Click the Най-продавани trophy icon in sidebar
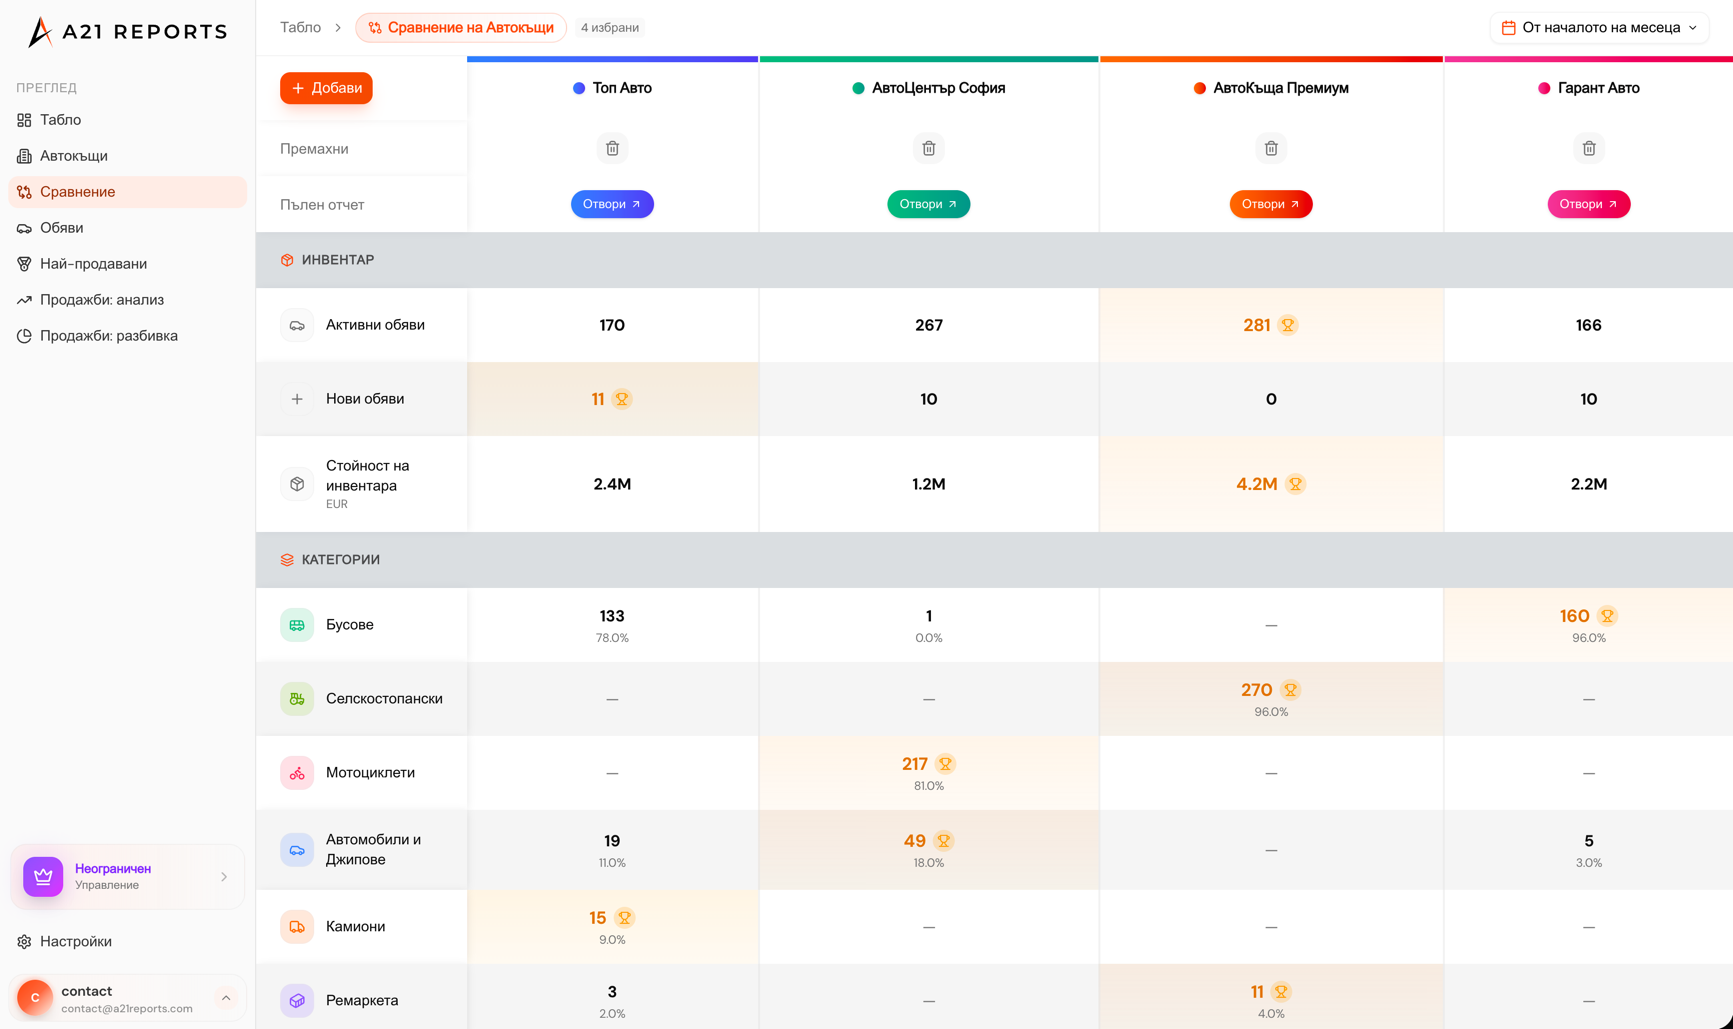 click(x=24, y=263)
